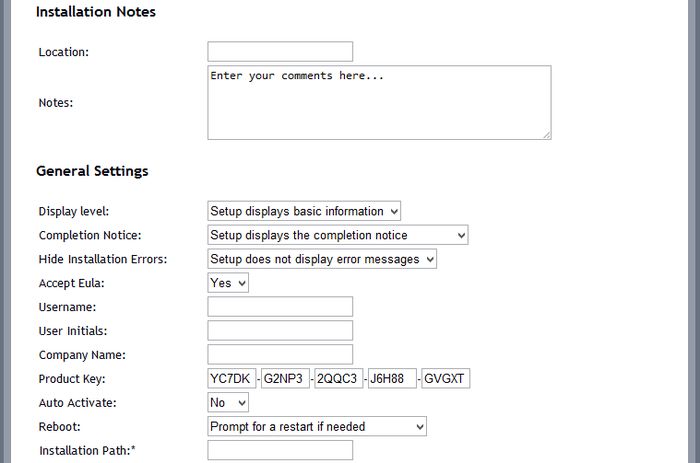700x463 pixels.
Task: Click inside the Notes comments textarea
Action: (x=379, y=102)
